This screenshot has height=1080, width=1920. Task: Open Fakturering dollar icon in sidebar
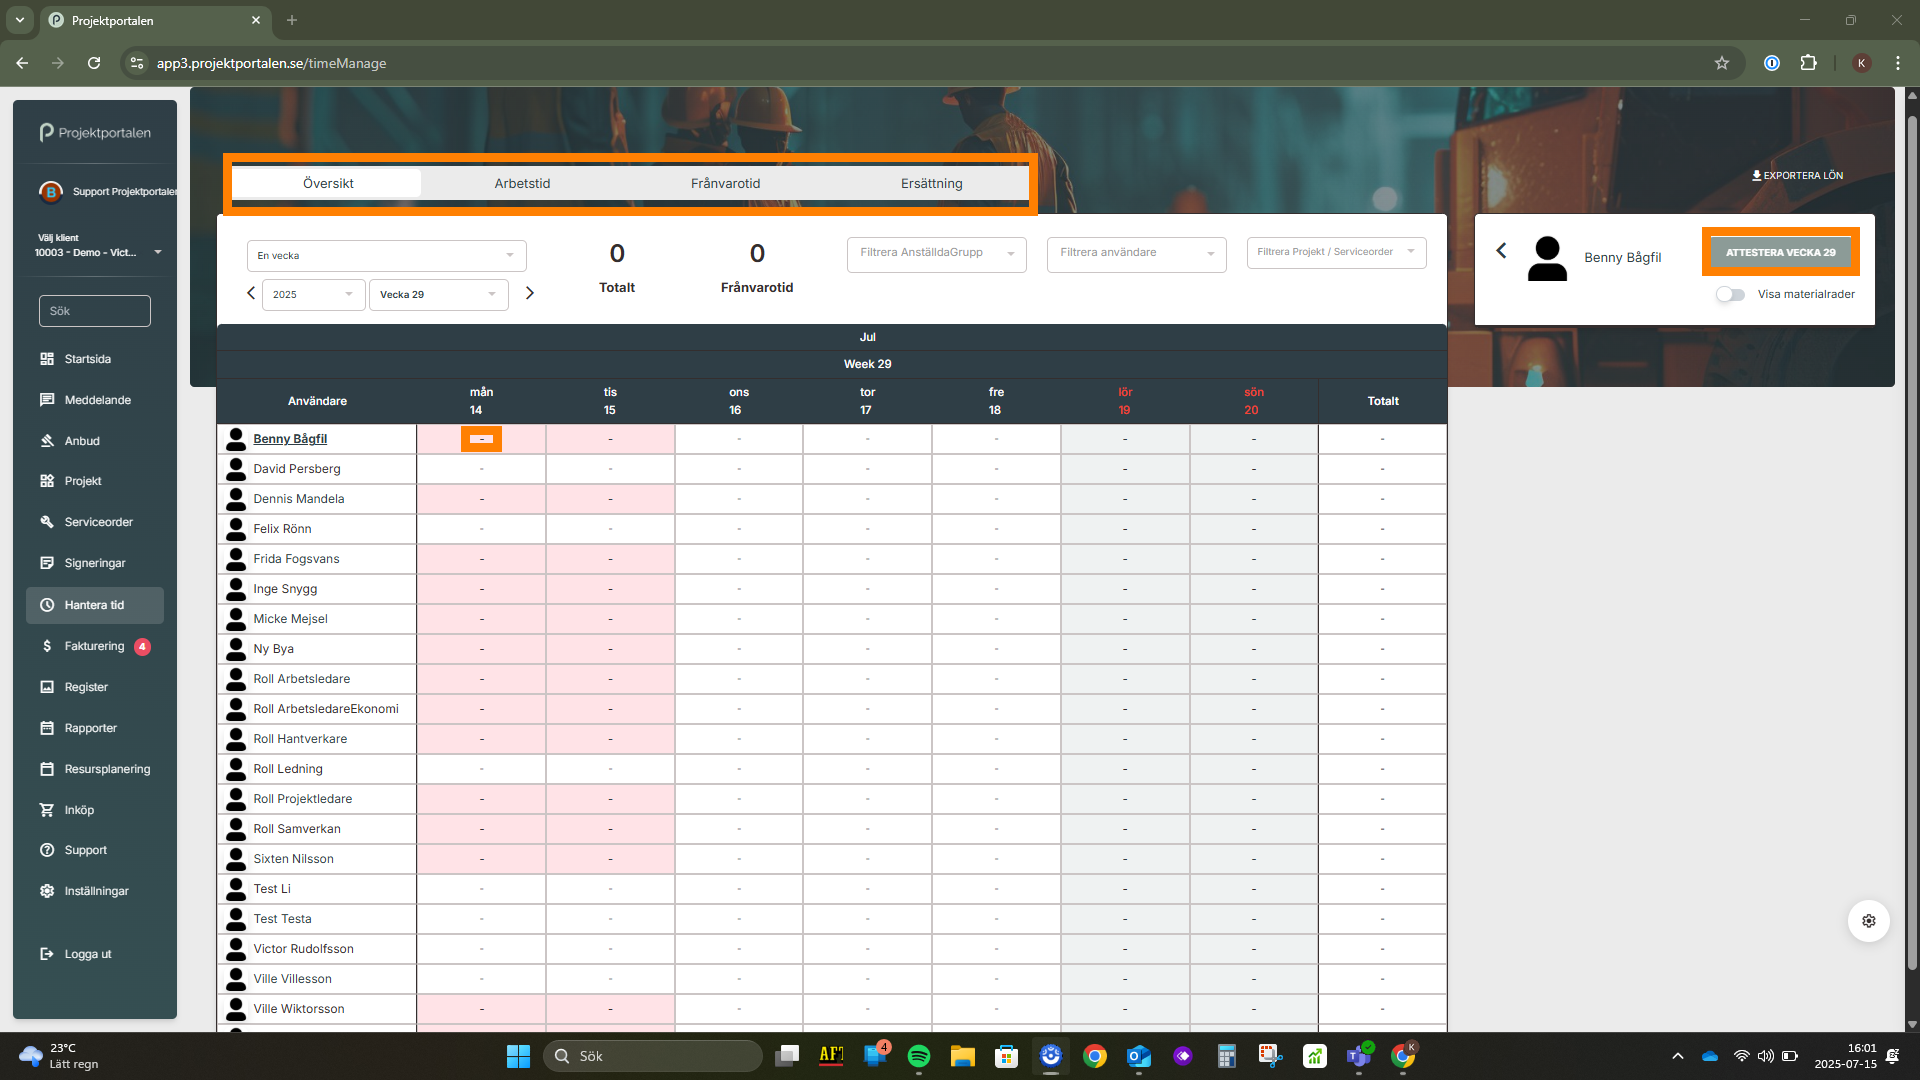click(47, 646)
